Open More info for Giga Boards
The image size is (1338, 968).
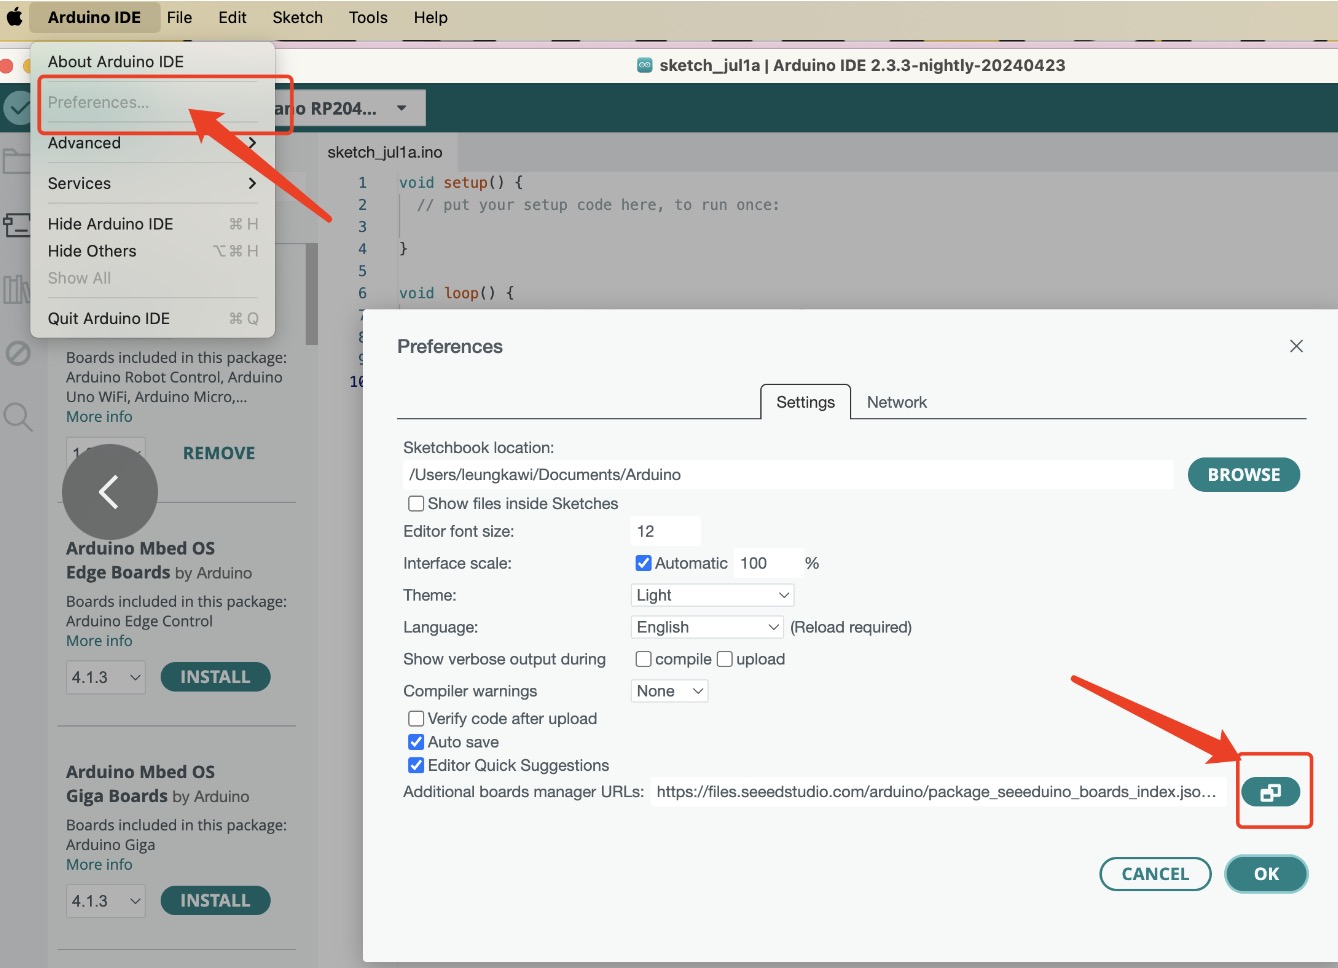pyautogui.click(x=99, y=865)
